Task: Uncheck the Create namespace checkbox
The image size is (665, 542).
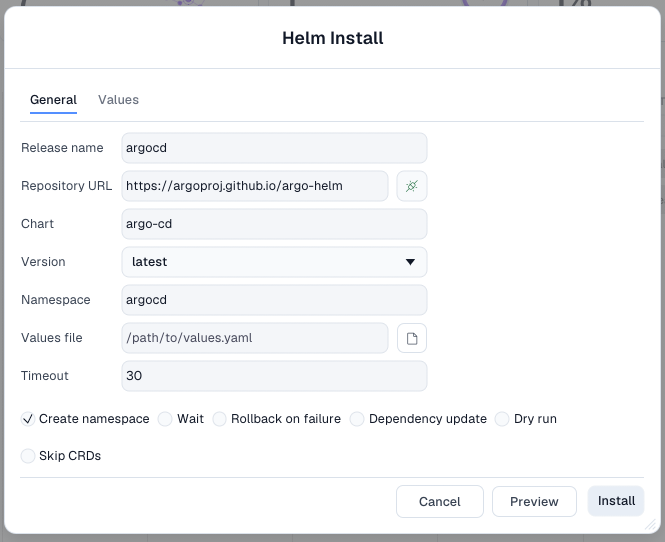Action: 28,419
